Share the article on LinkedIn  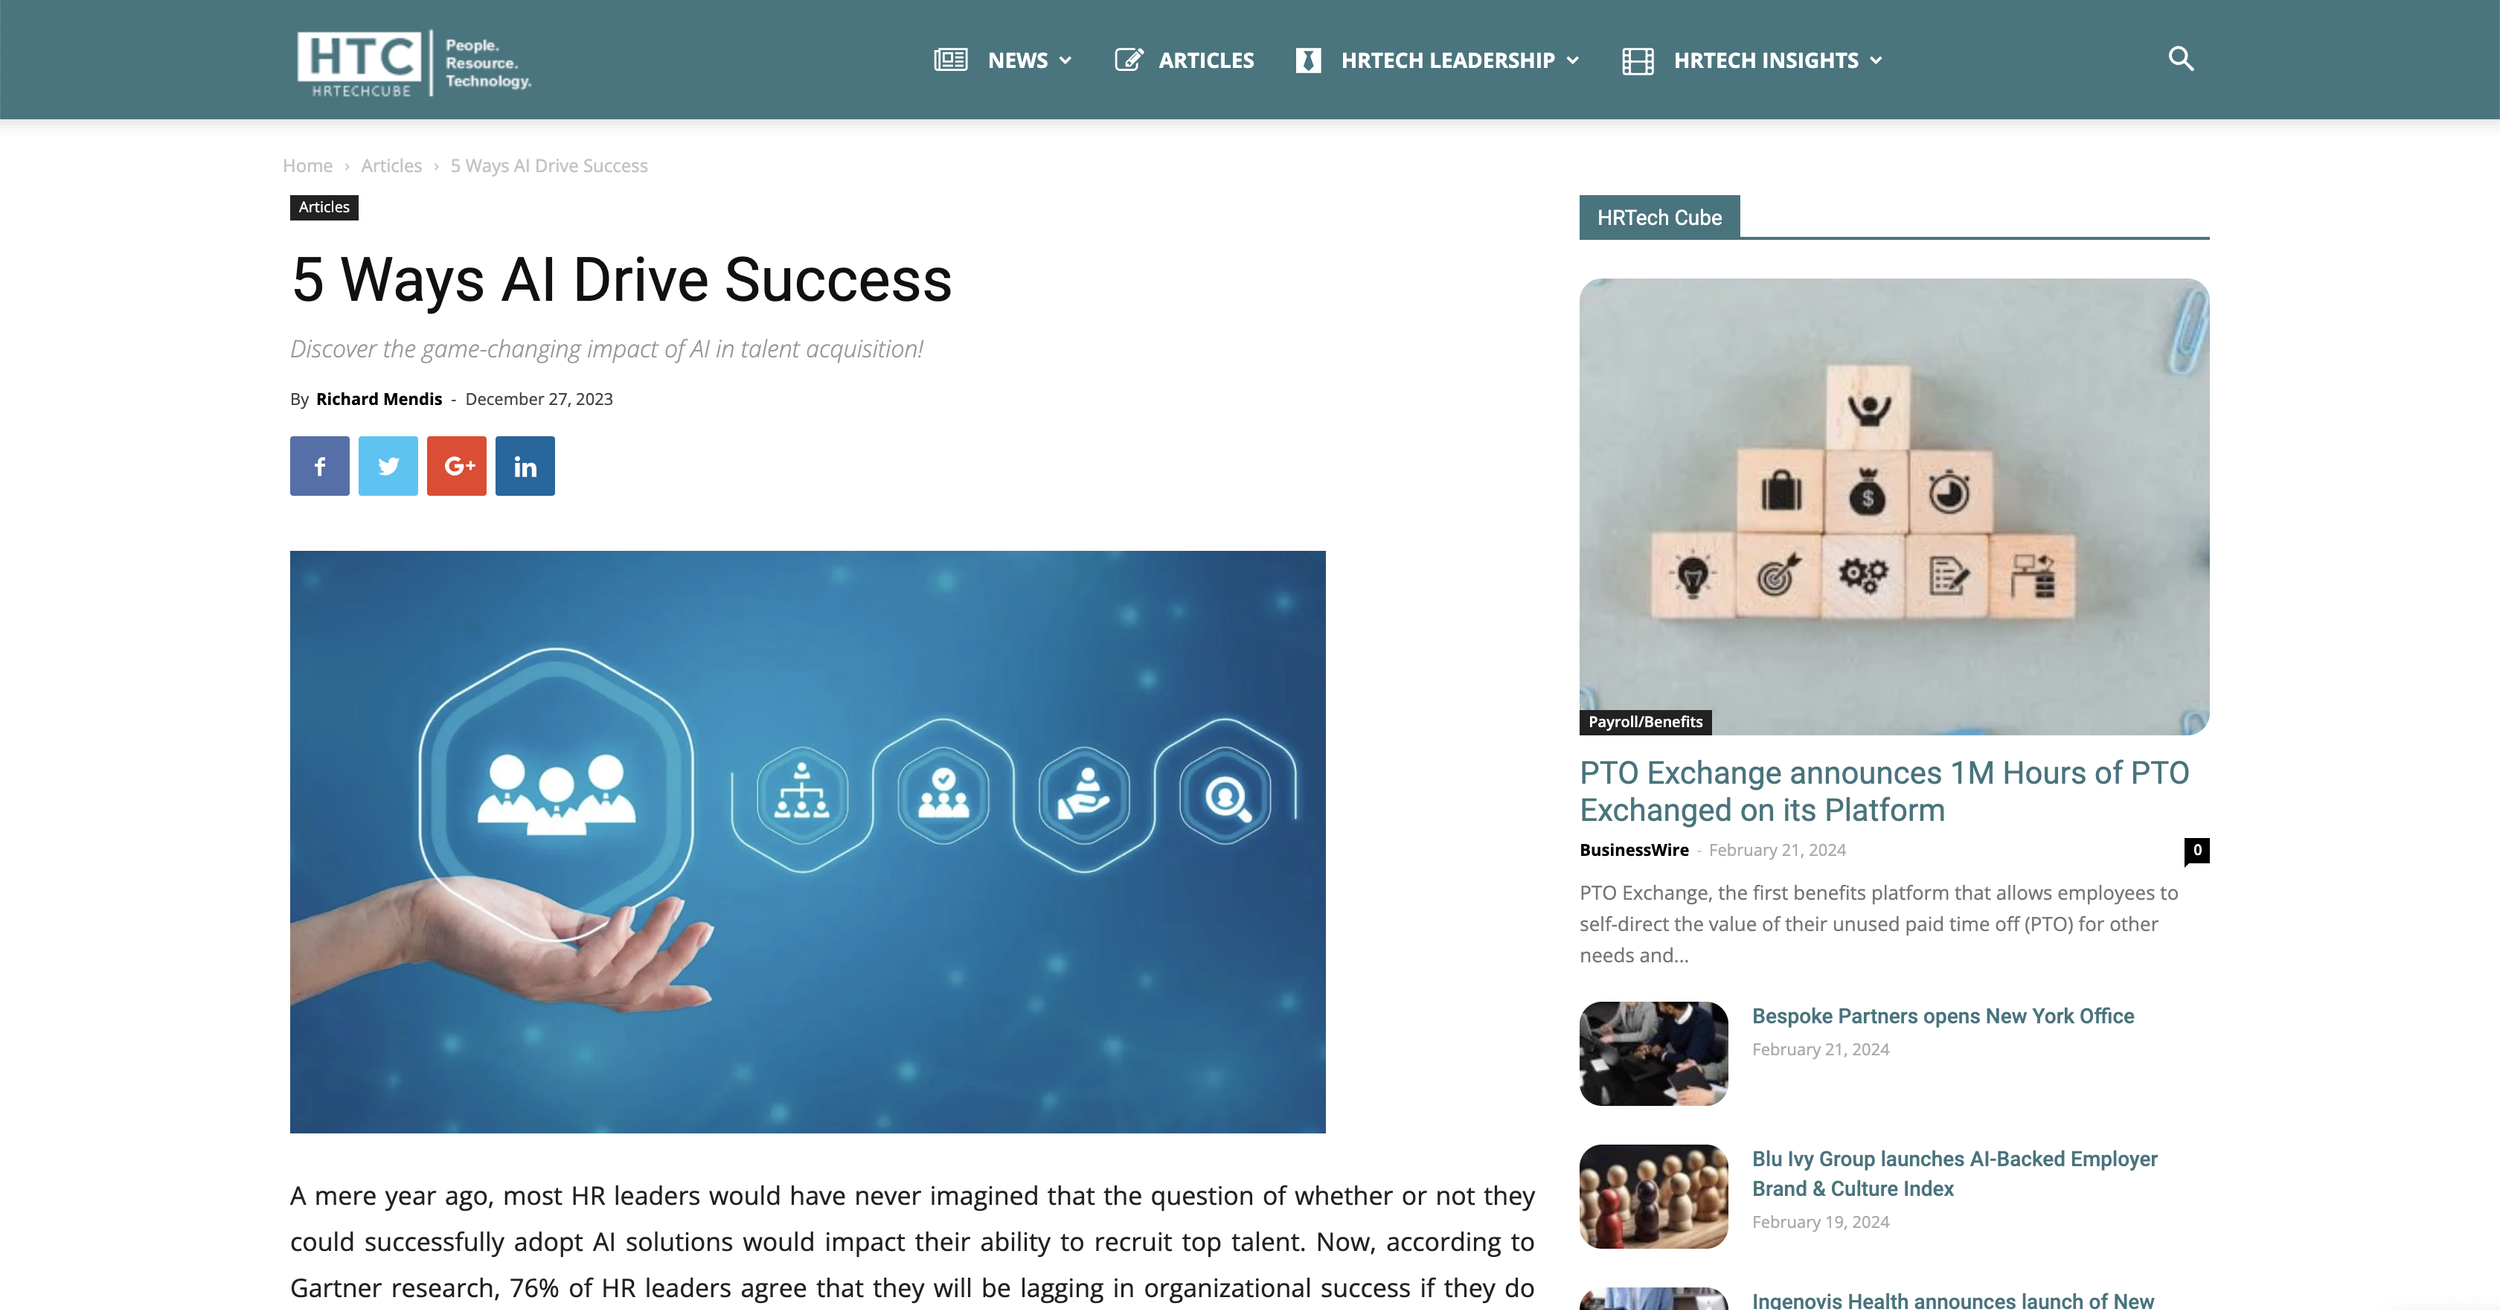(525, 466)
